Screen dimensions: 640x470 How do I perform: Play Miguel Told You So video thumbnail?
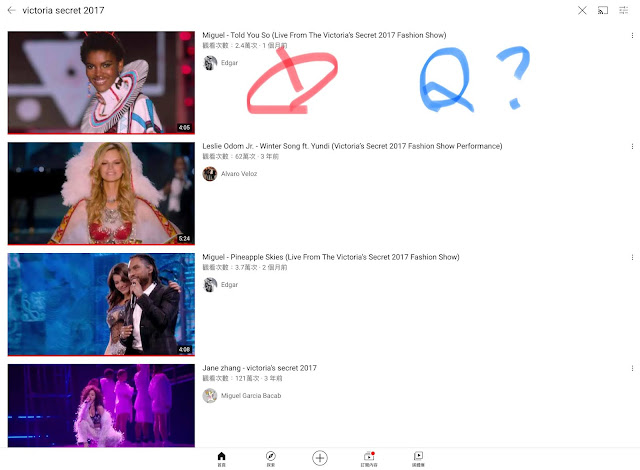(x=101, y=82)
